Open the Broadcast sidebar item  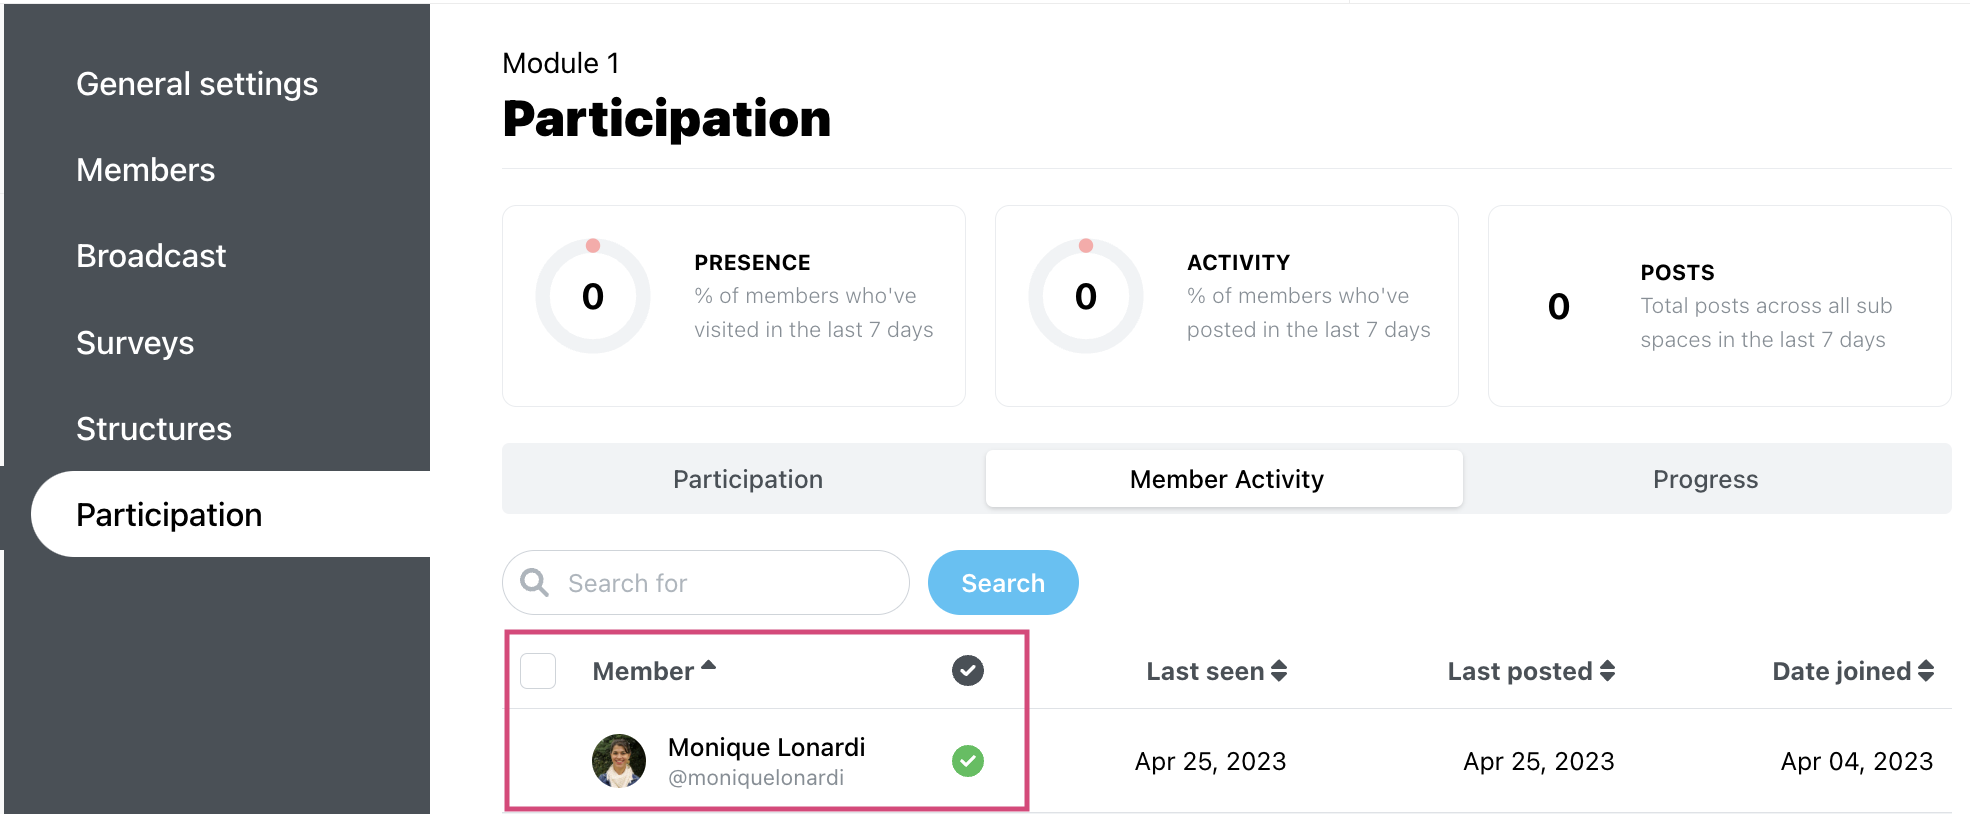151,256
